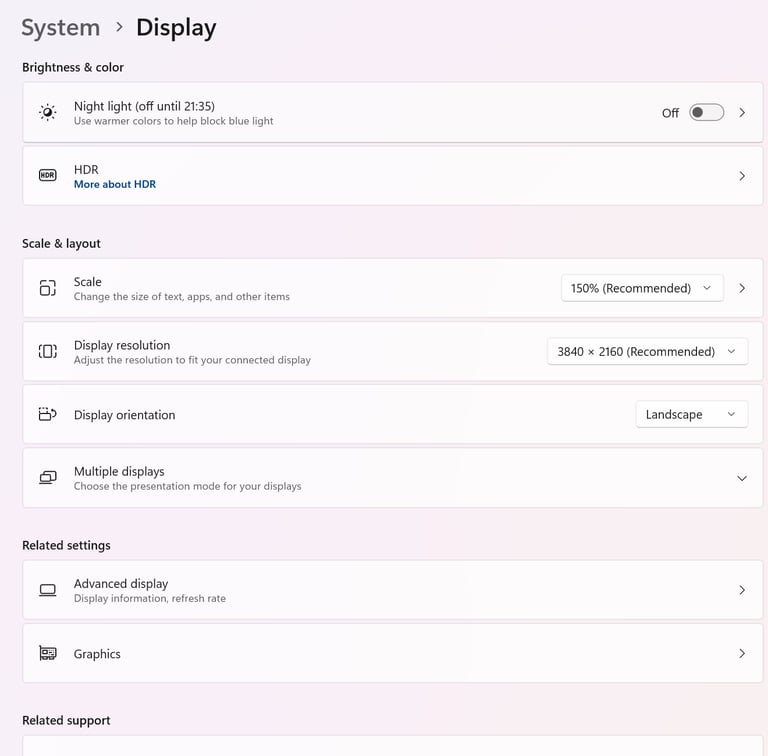
Task: Open the Display resolution dropdown
Action: [648, 351]
